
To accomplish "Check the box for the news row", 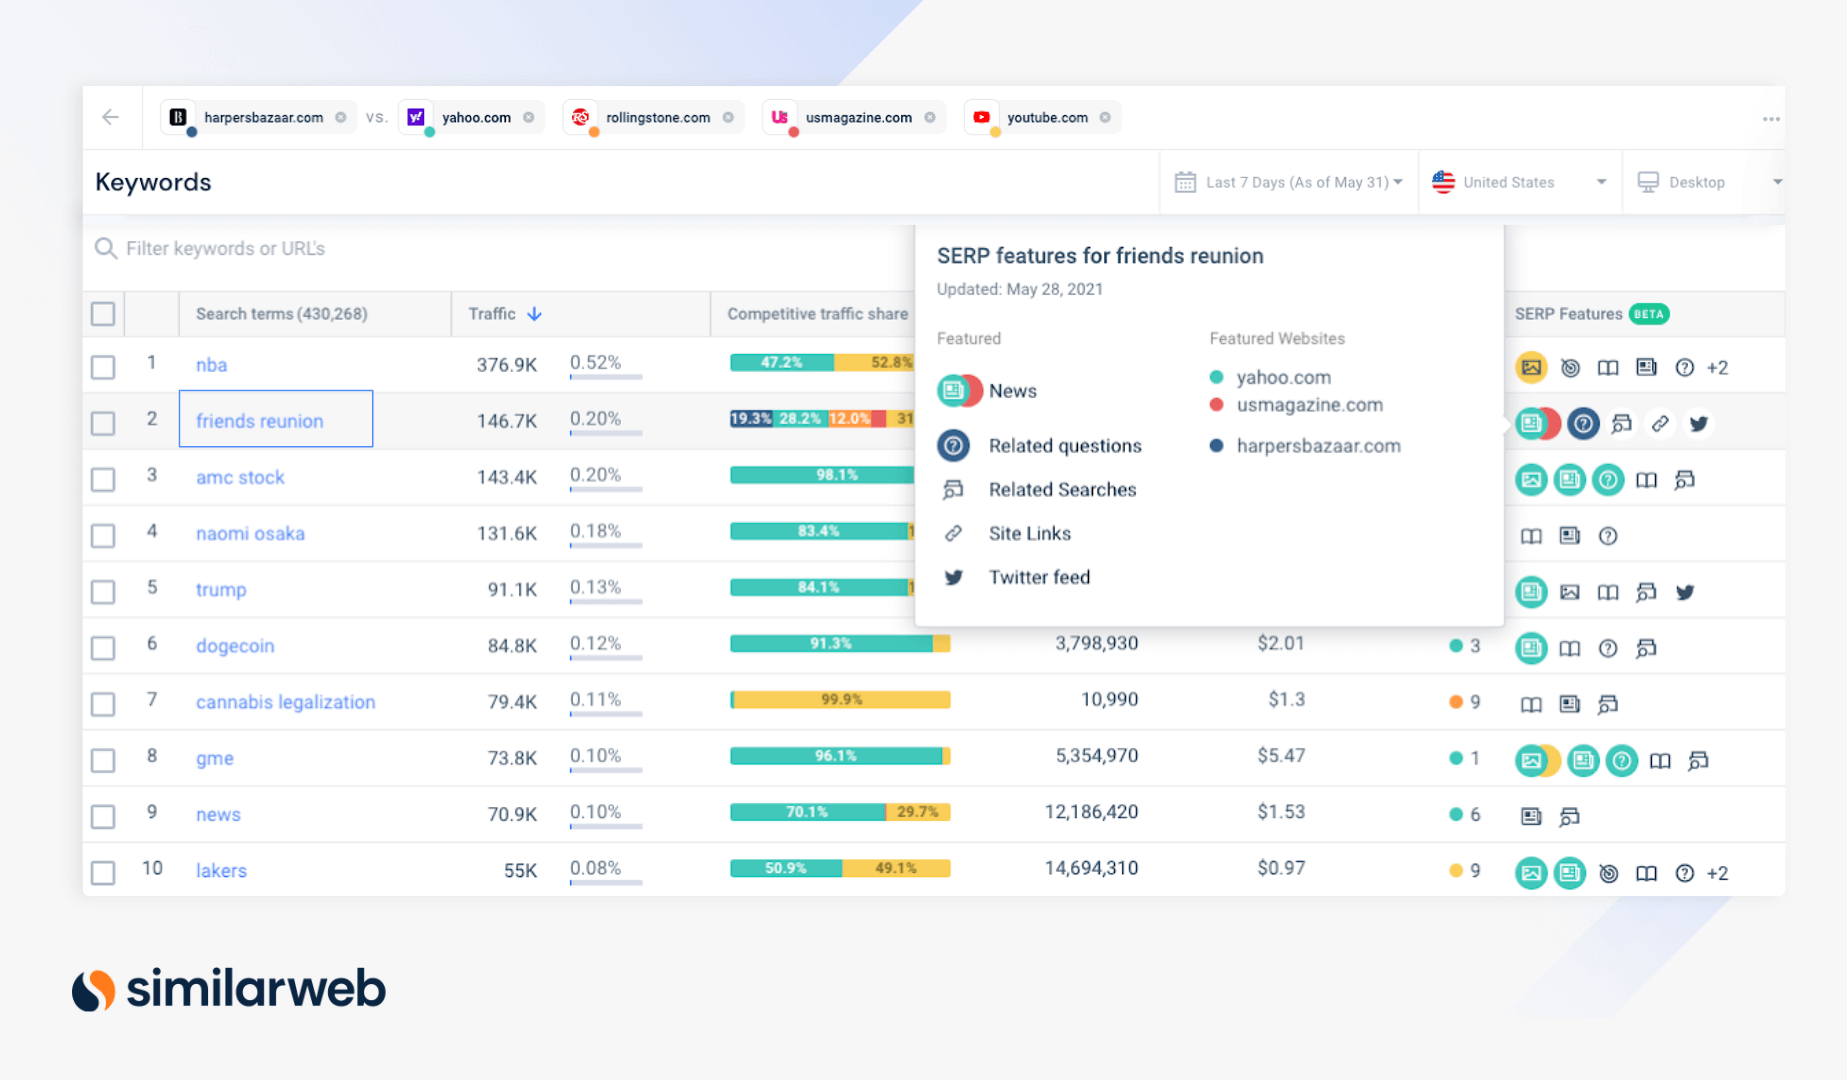I will coord(103,816).
